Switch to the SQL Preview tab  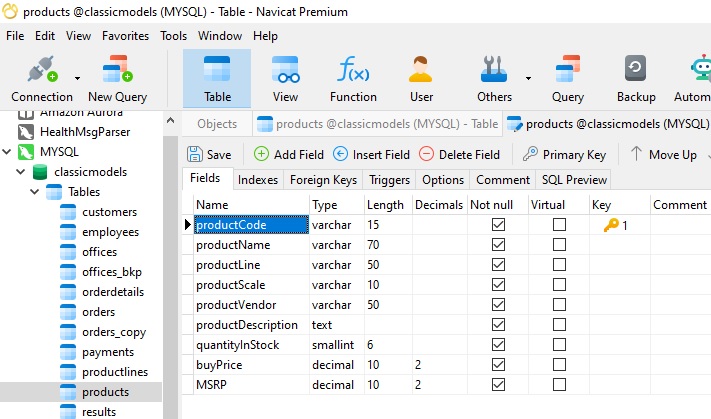(574, 180)
